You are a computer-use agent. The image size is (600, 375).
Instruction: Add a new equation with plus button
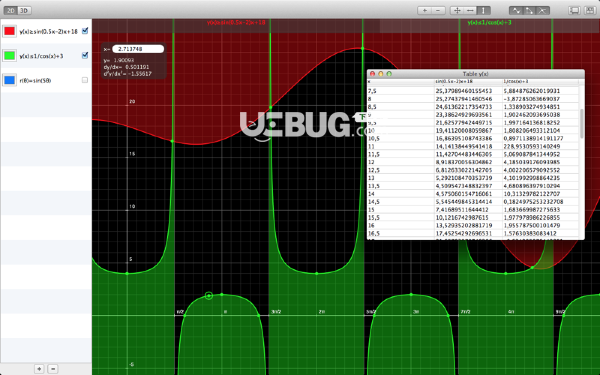coord(39,368)
